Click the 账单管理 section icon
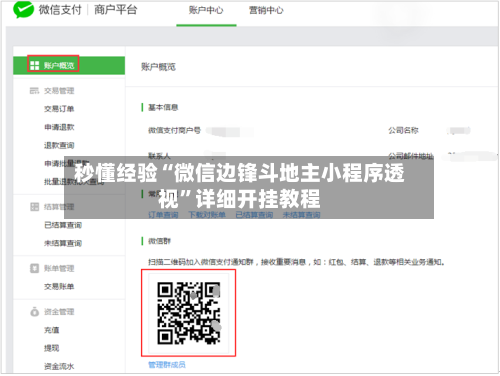 (x=34, y=268)
